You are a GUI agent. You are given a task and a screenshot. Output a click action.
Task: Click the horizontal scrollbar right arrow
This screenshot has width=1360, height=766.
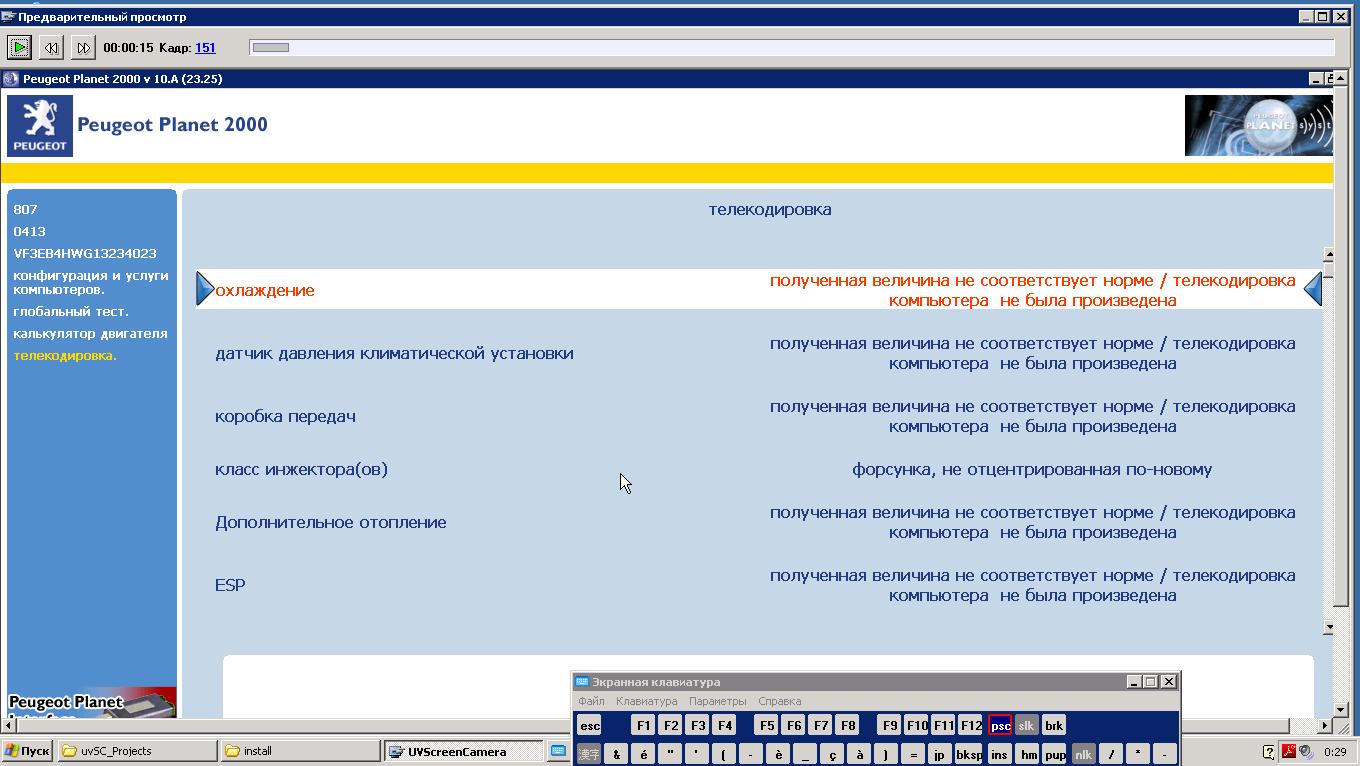tap(1325, 725)
